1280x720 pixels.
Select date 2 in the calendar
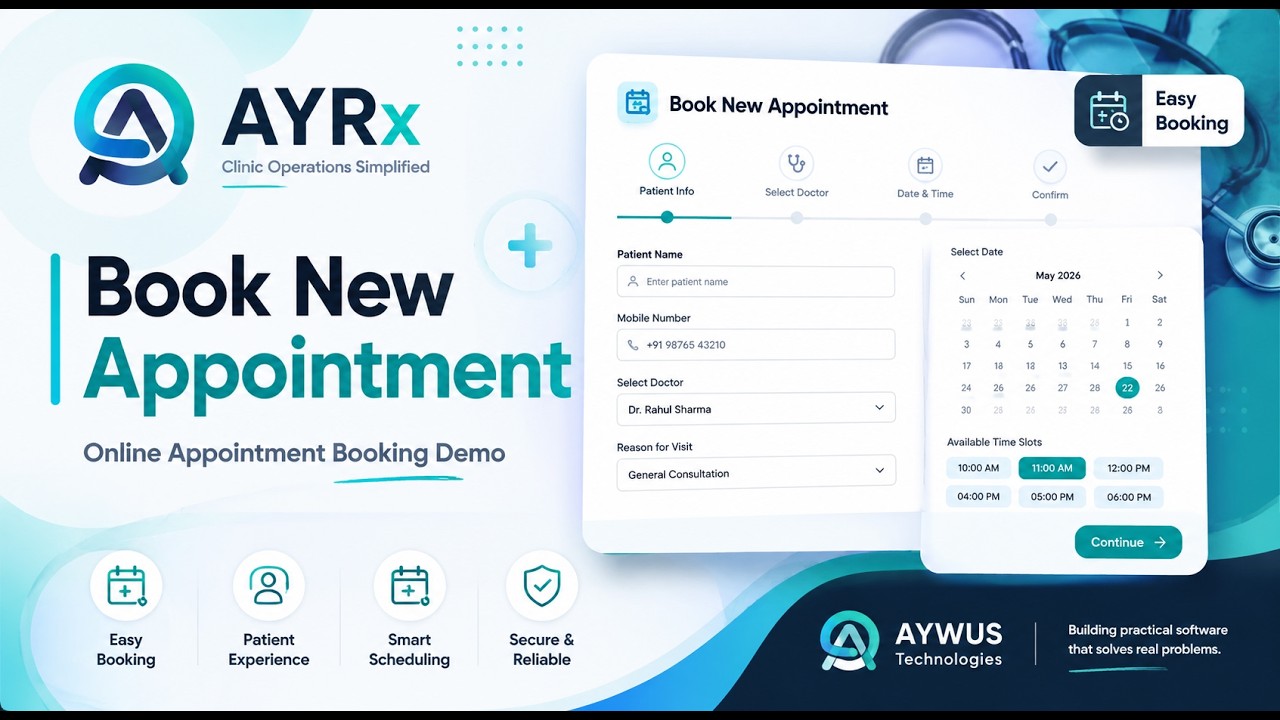(1160, 323)
